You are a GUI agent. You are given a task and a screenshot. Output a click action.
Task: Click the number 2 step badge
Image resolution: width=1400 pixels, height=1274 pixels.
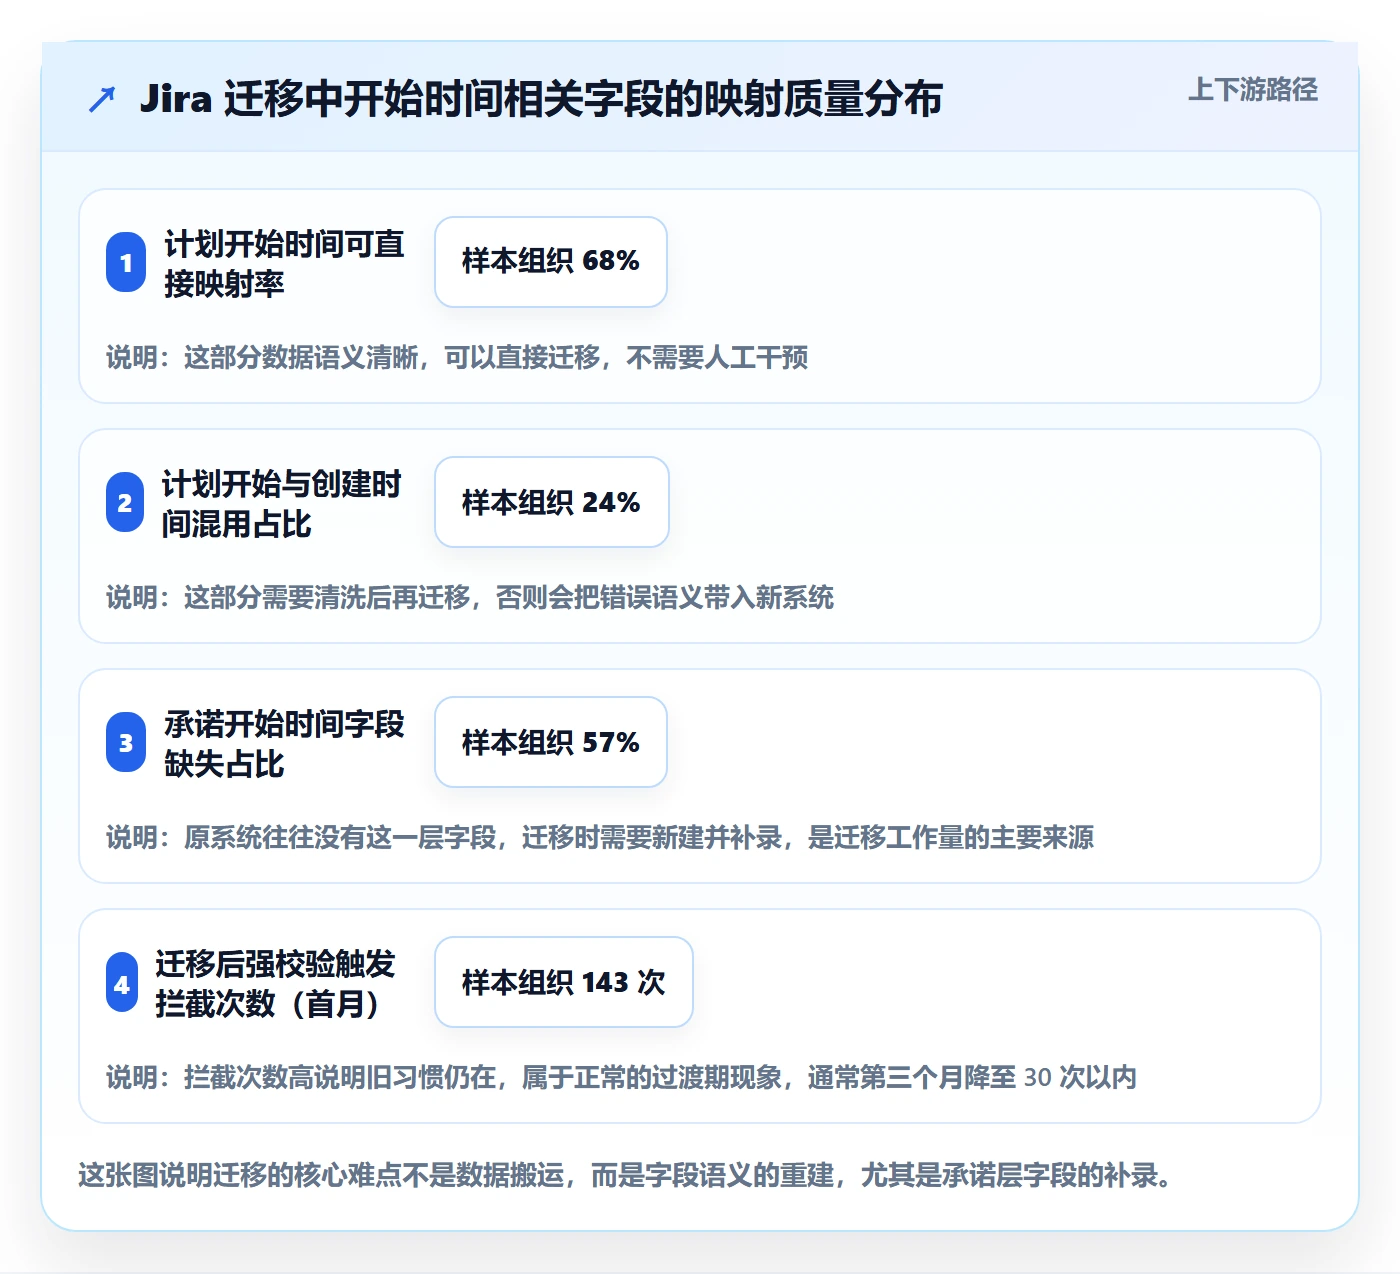125,502
